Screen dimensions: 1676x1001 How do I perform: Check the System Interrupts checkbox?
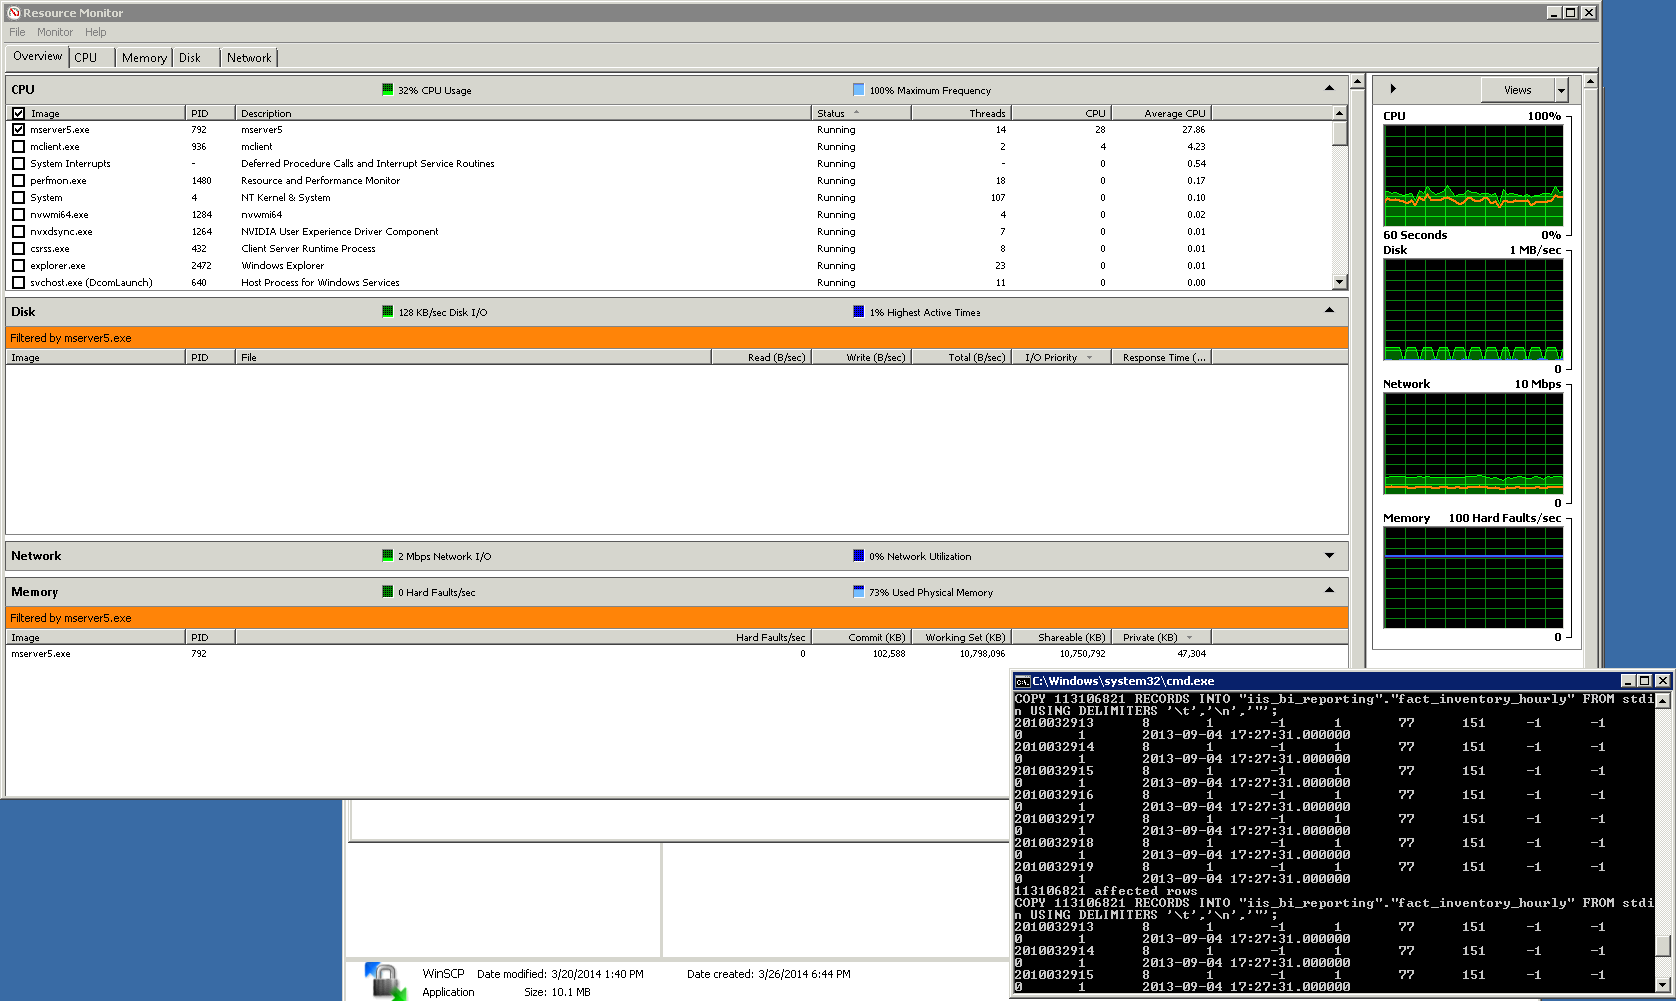click(18, 163)
